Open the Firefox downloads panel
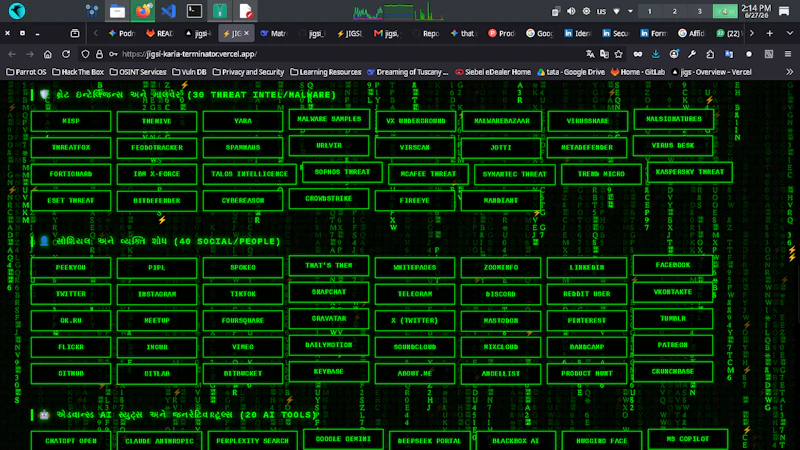 click(x=656, y=54)
